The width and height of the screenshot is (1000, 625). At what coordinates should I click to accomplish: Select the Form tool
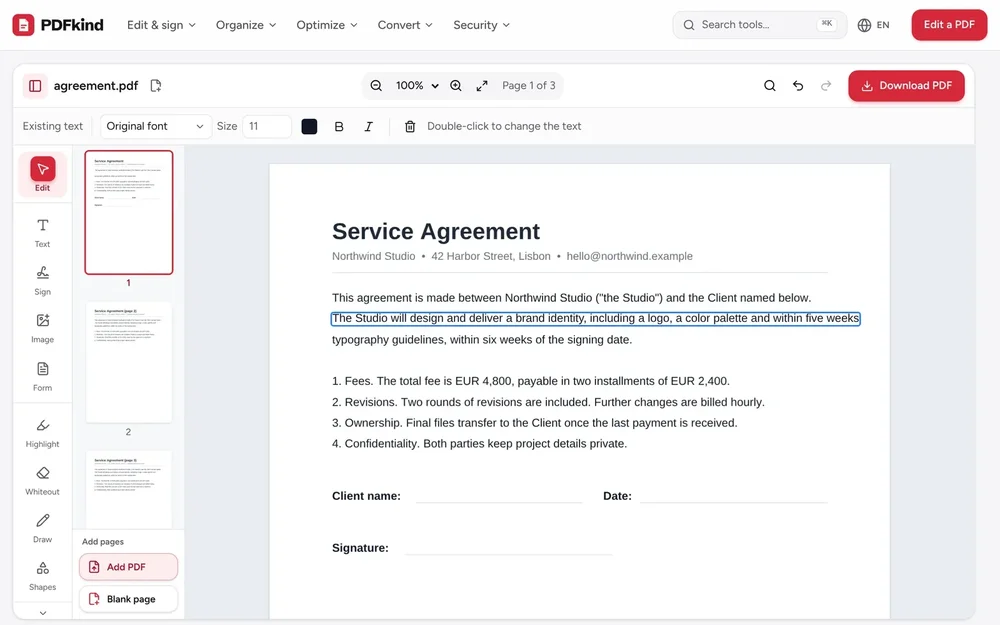click(x=42, y=377)
